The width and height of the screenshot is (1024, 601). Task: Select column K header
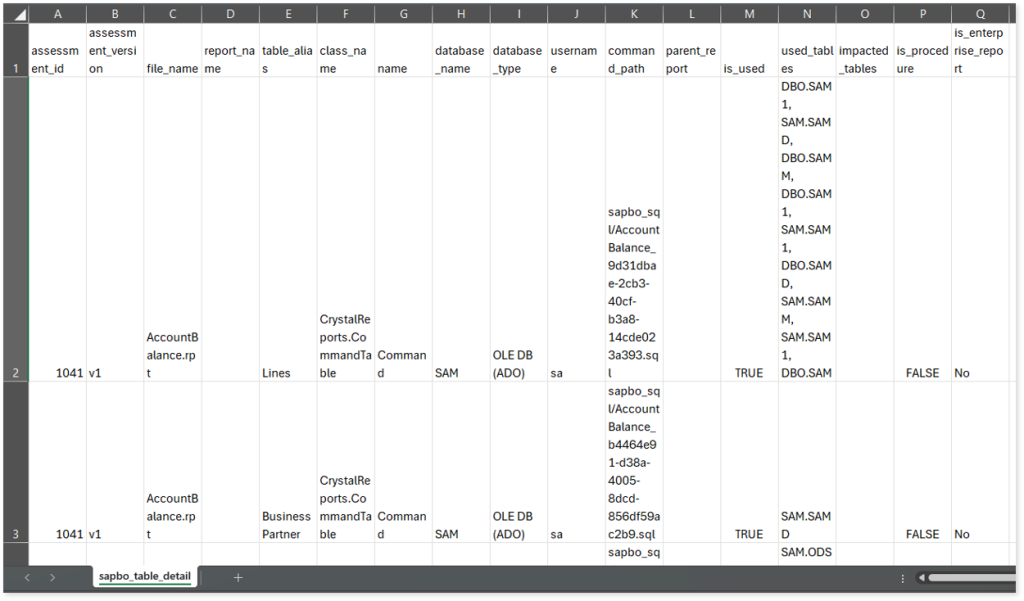(x=634, y=14)
